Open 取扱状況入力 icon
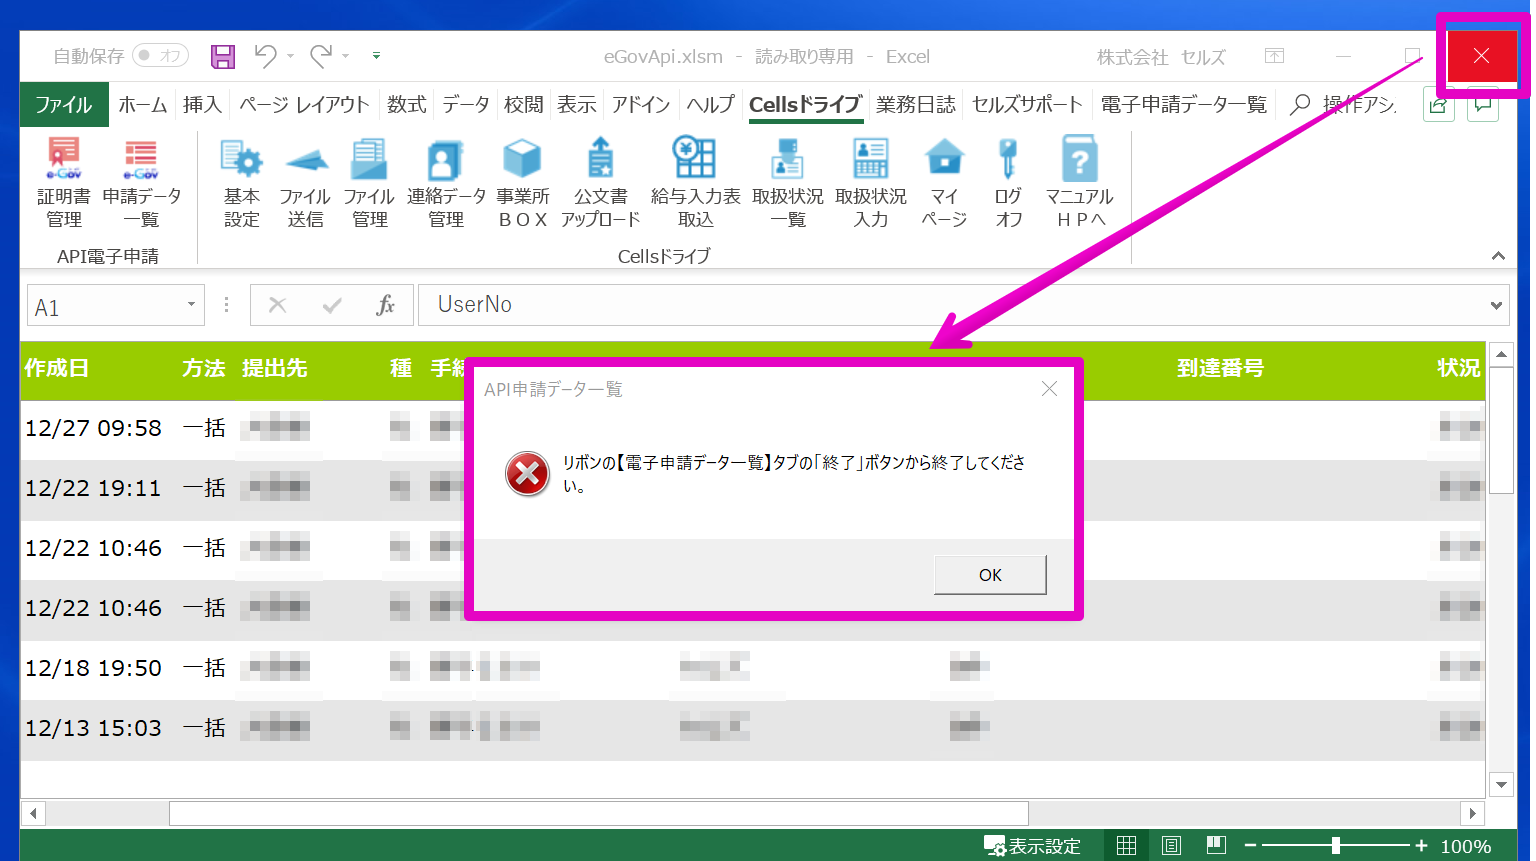 [x=871, y=183]
